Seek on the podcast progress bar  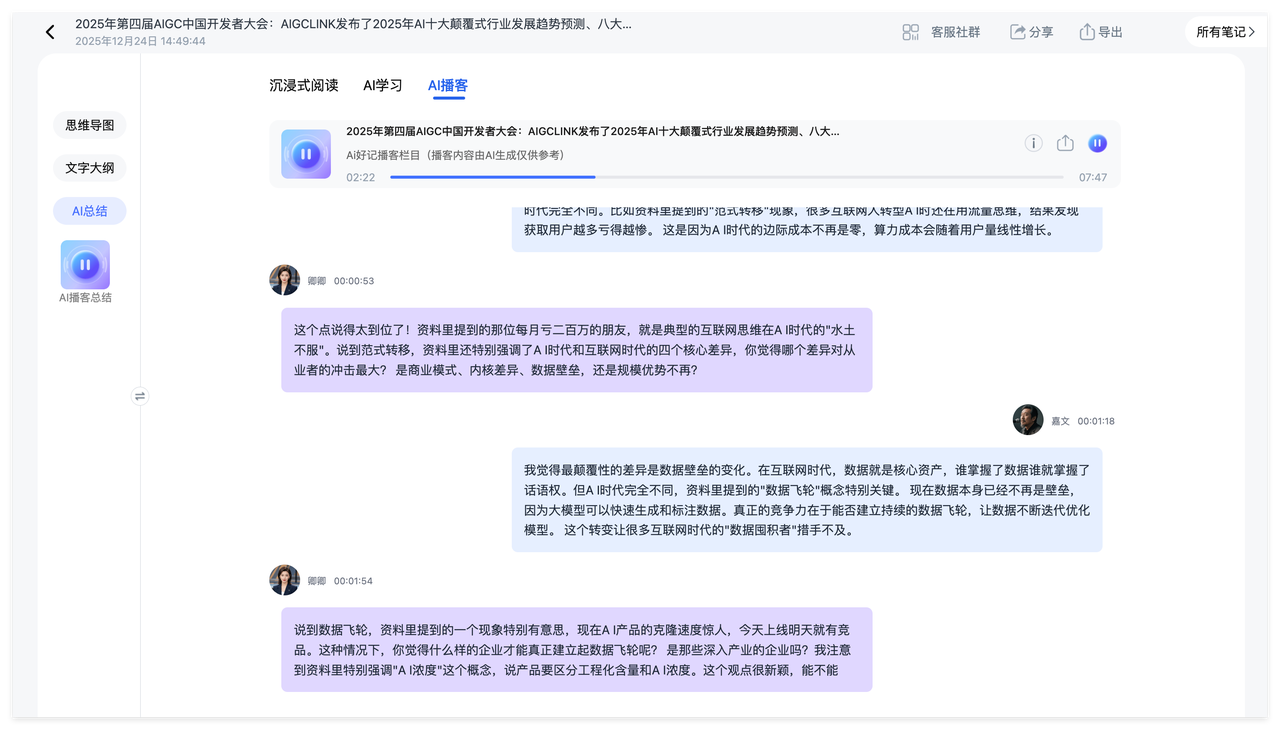point(726,177)
